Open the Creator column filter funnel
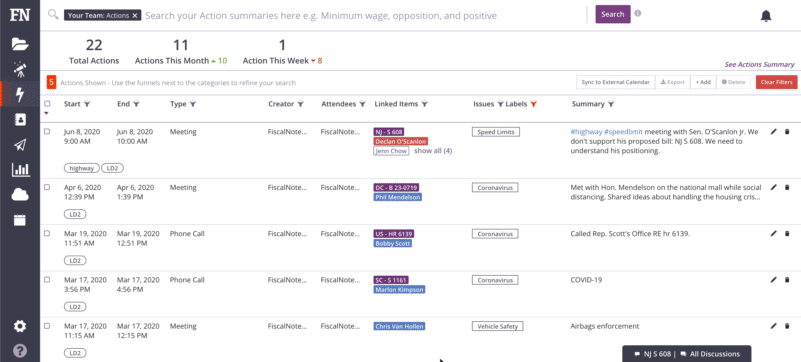This screenshot has height=362, width=801. [x=300, y=104]
